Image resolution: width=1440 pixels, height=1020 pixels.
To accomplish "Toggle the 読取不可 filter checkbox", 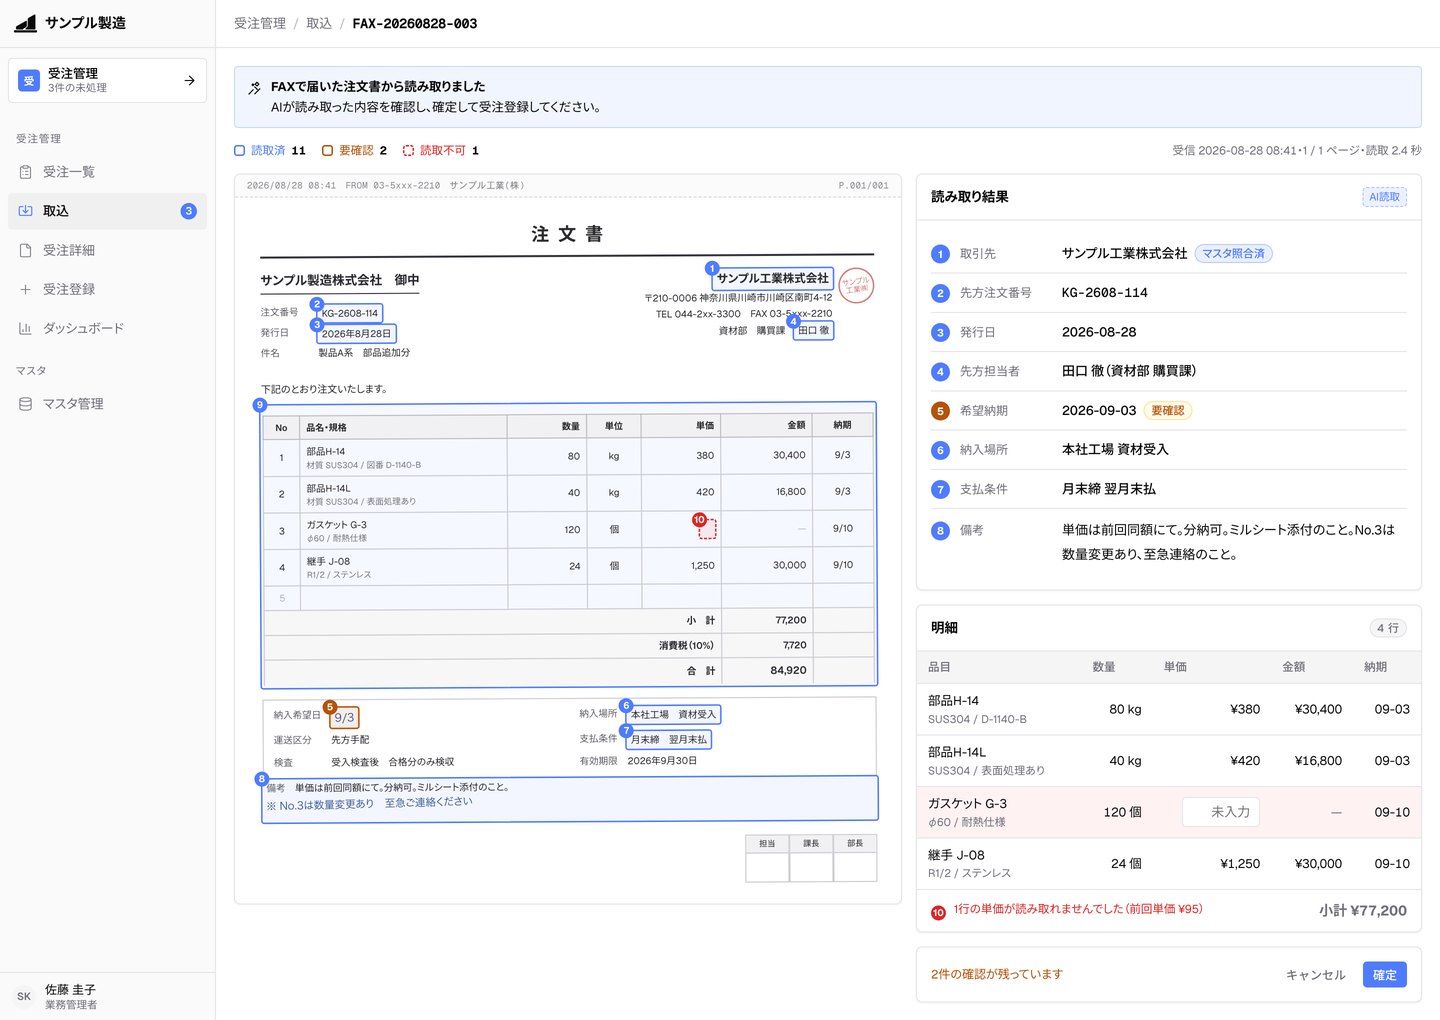I will [x=408, y=151].
